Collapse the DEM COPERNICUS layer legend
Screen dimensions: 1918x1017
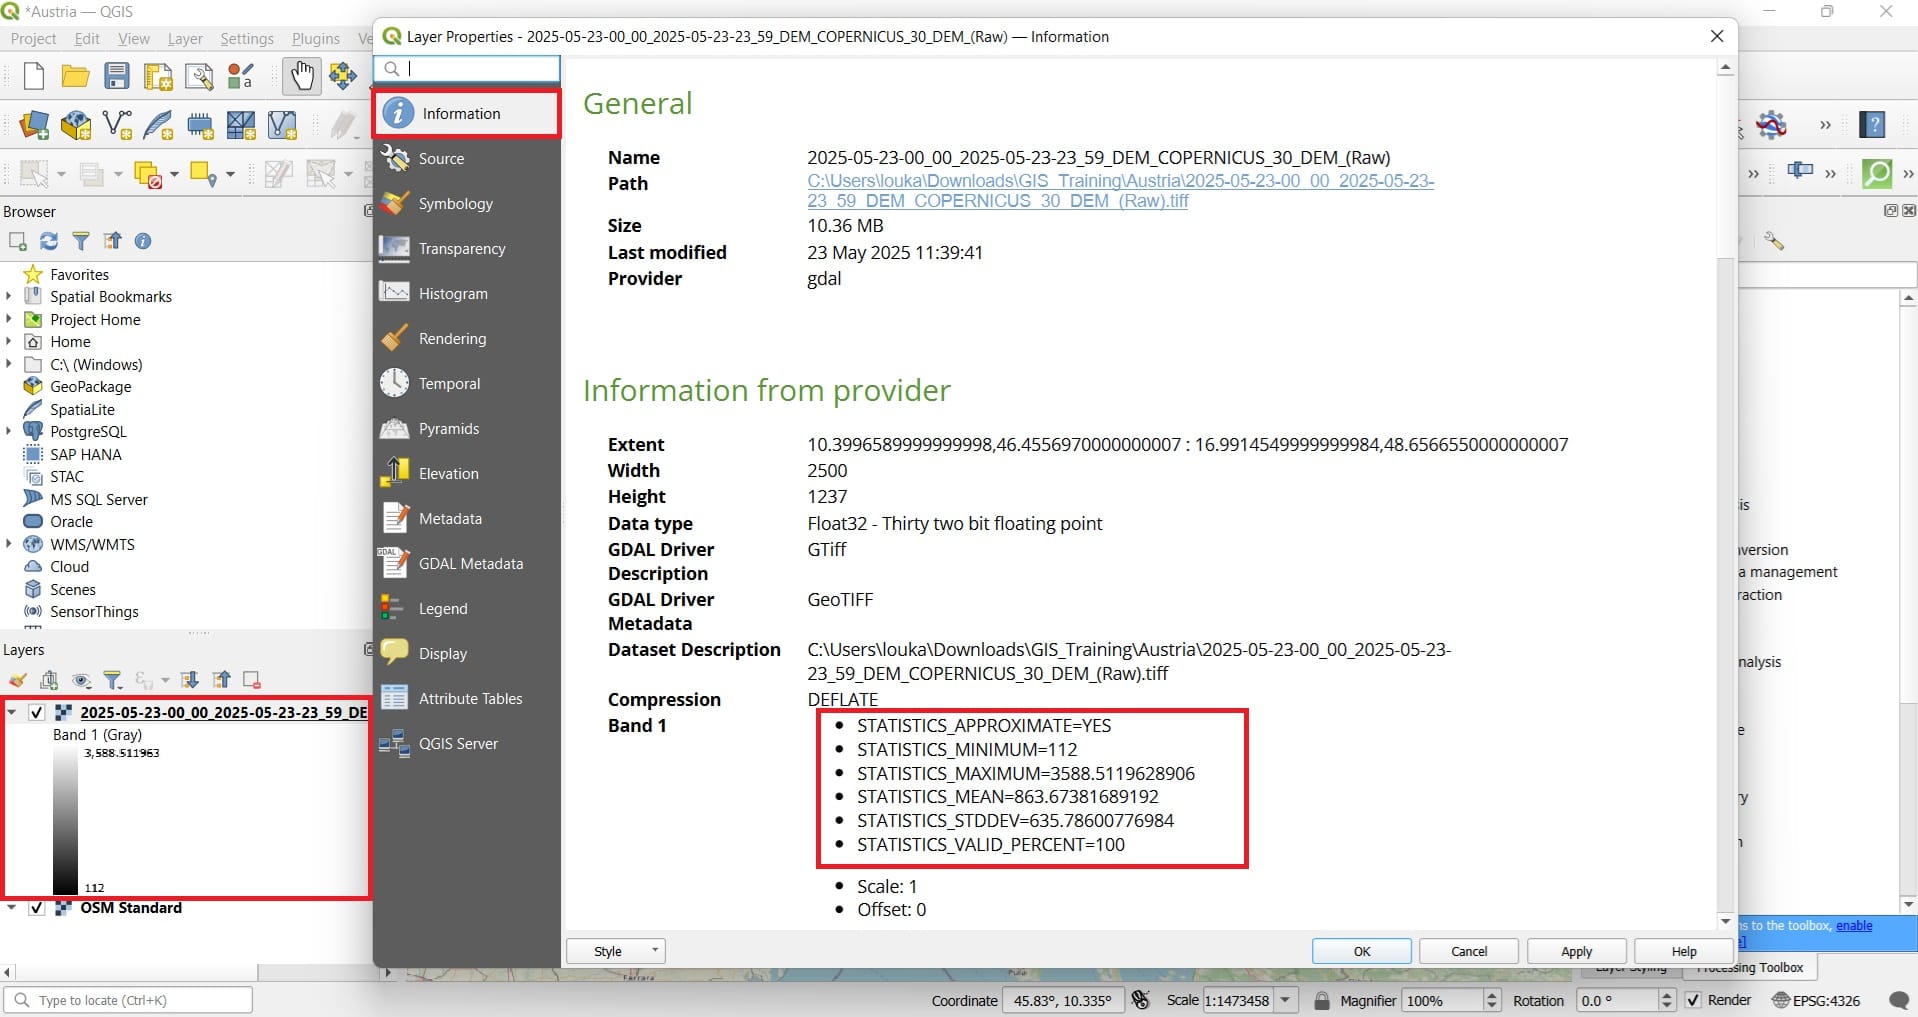[x=12, y=713]
